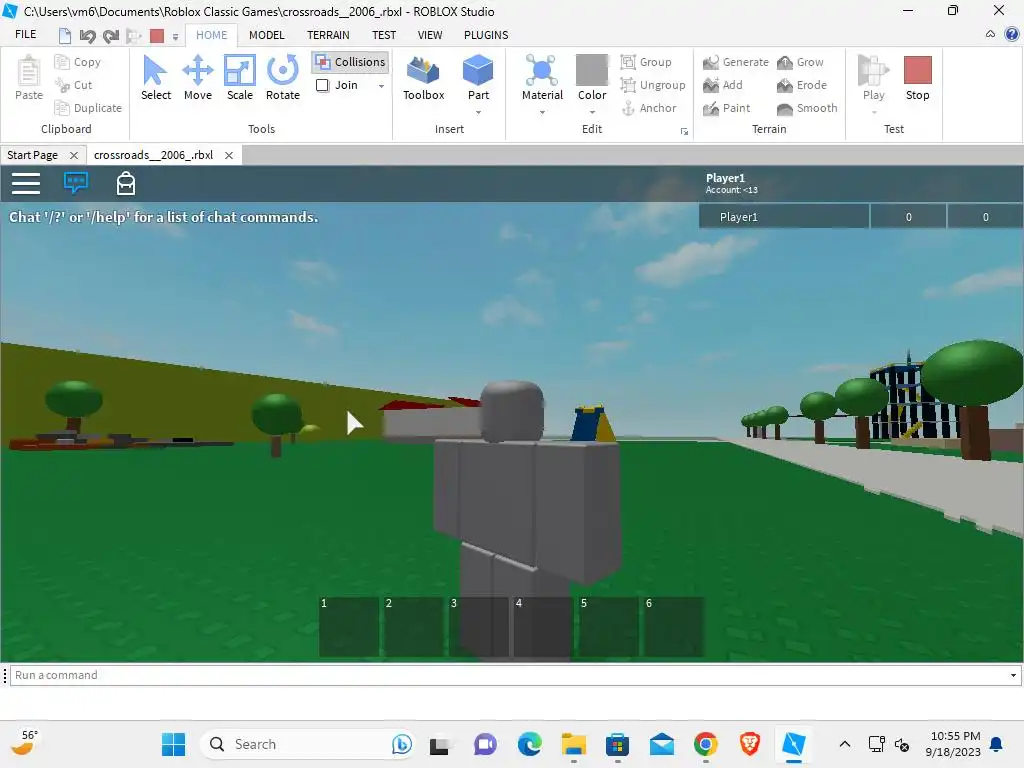The image size is (1024, 768).
Task: Close the crossroads__2006_.rbxl tab
Action: [229, 155]
